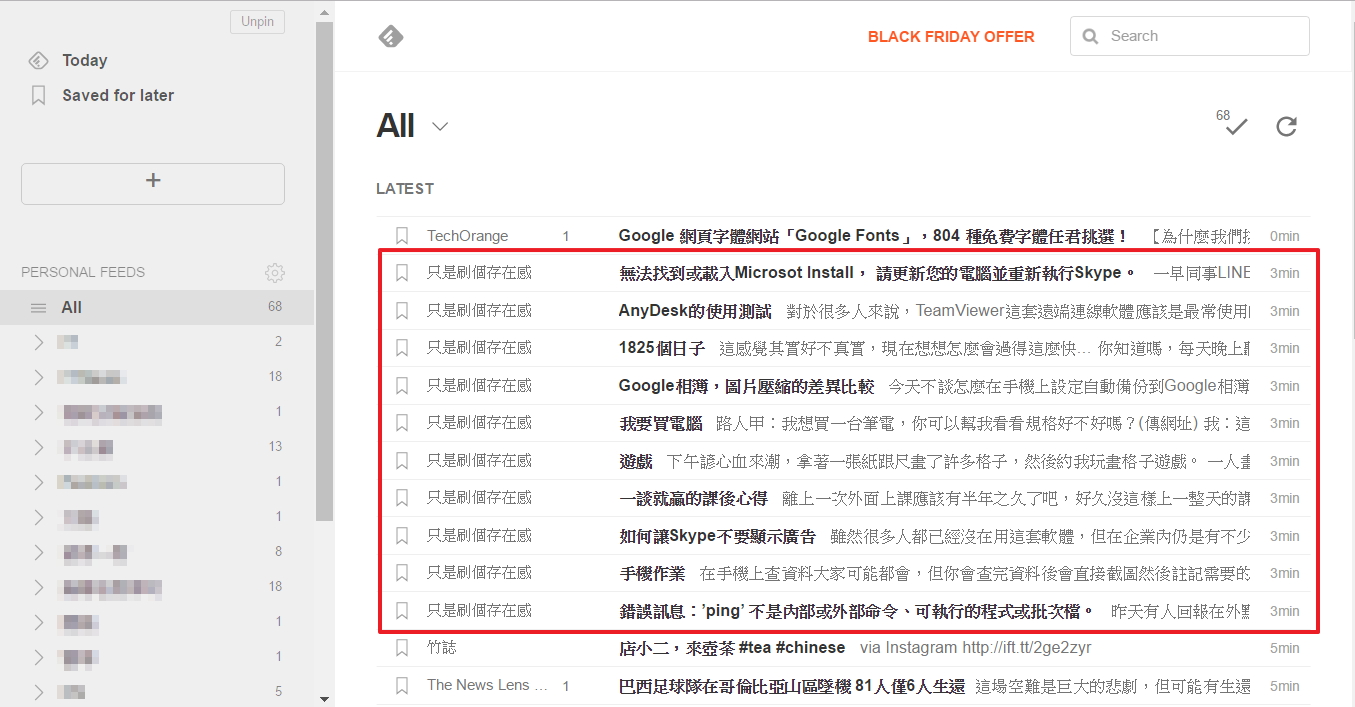Screen dimensions: 1355x707
Task: Bookmark the Google相簿 compression article
Action: click(x=402, y=386)
